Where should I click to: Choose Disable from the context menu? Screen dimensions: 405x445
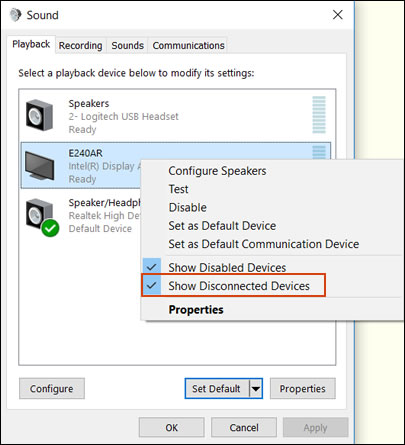(x=187, y=207)
